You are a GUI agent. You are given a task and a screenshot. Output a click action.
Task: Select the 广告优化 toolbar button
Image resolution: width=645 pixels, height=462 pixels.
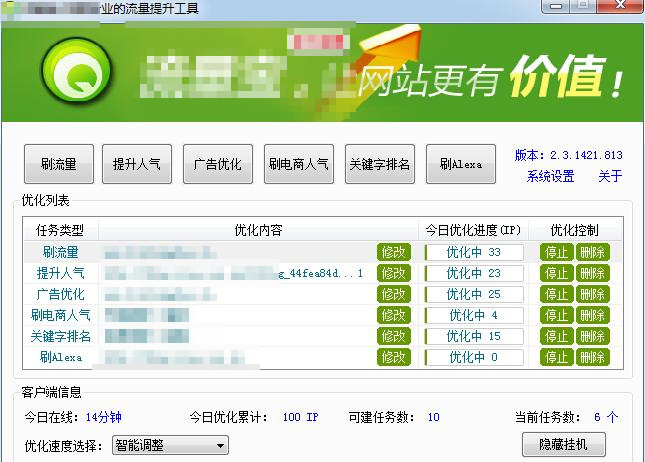click(217, 164)
